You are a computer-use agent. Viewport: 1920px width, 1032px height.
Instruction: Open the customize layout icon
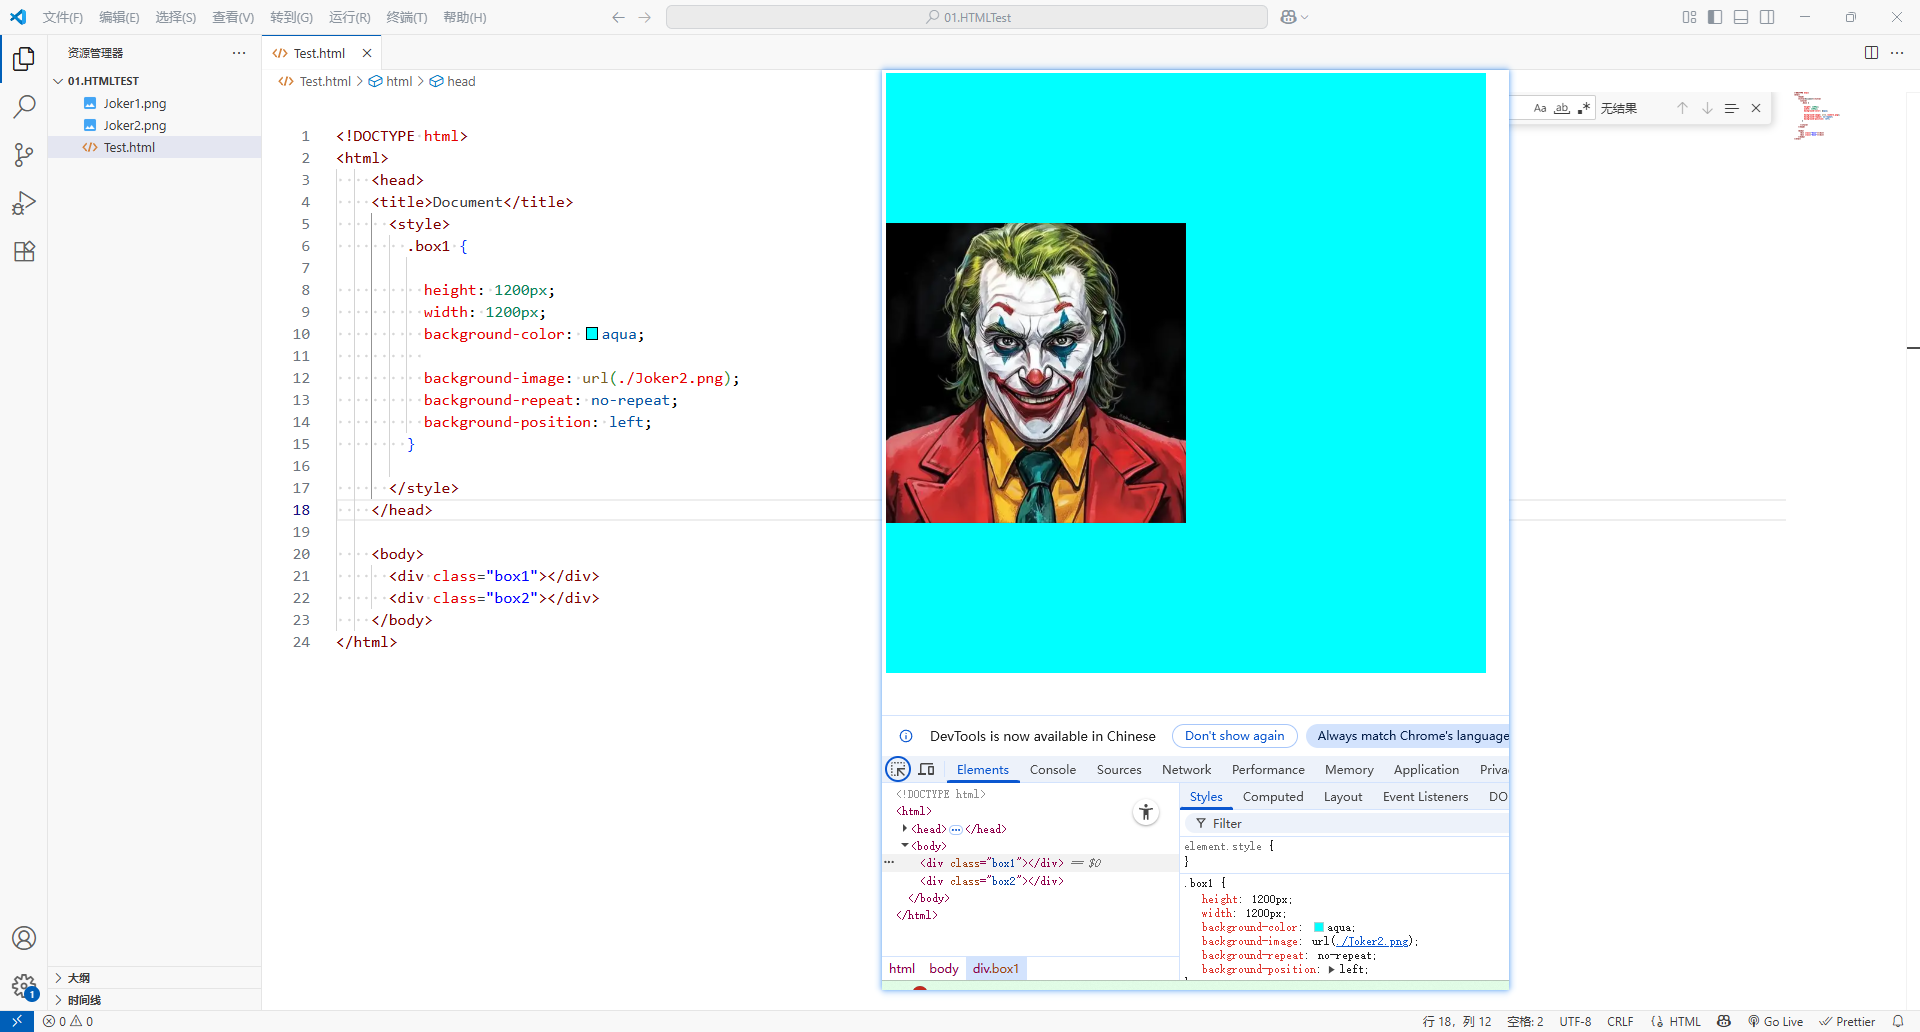(1689, 17)
